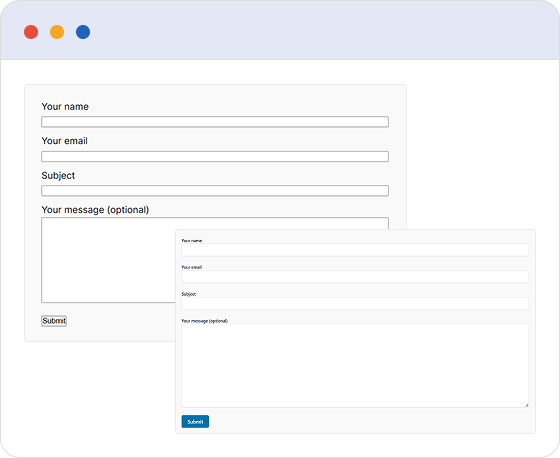This screenshot has height=458, width=560.
Task: Select the Subject input in the large-text form
Action: coord(215,191)
